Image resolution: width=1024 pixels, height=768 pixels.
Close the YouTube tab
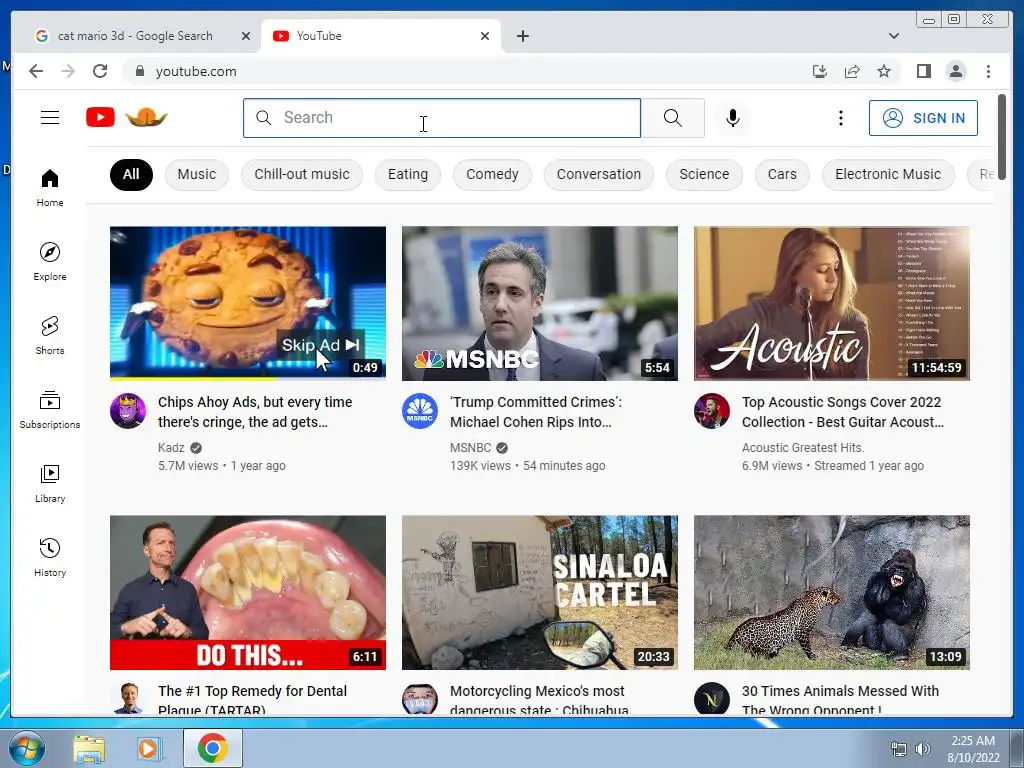[485, 36]
